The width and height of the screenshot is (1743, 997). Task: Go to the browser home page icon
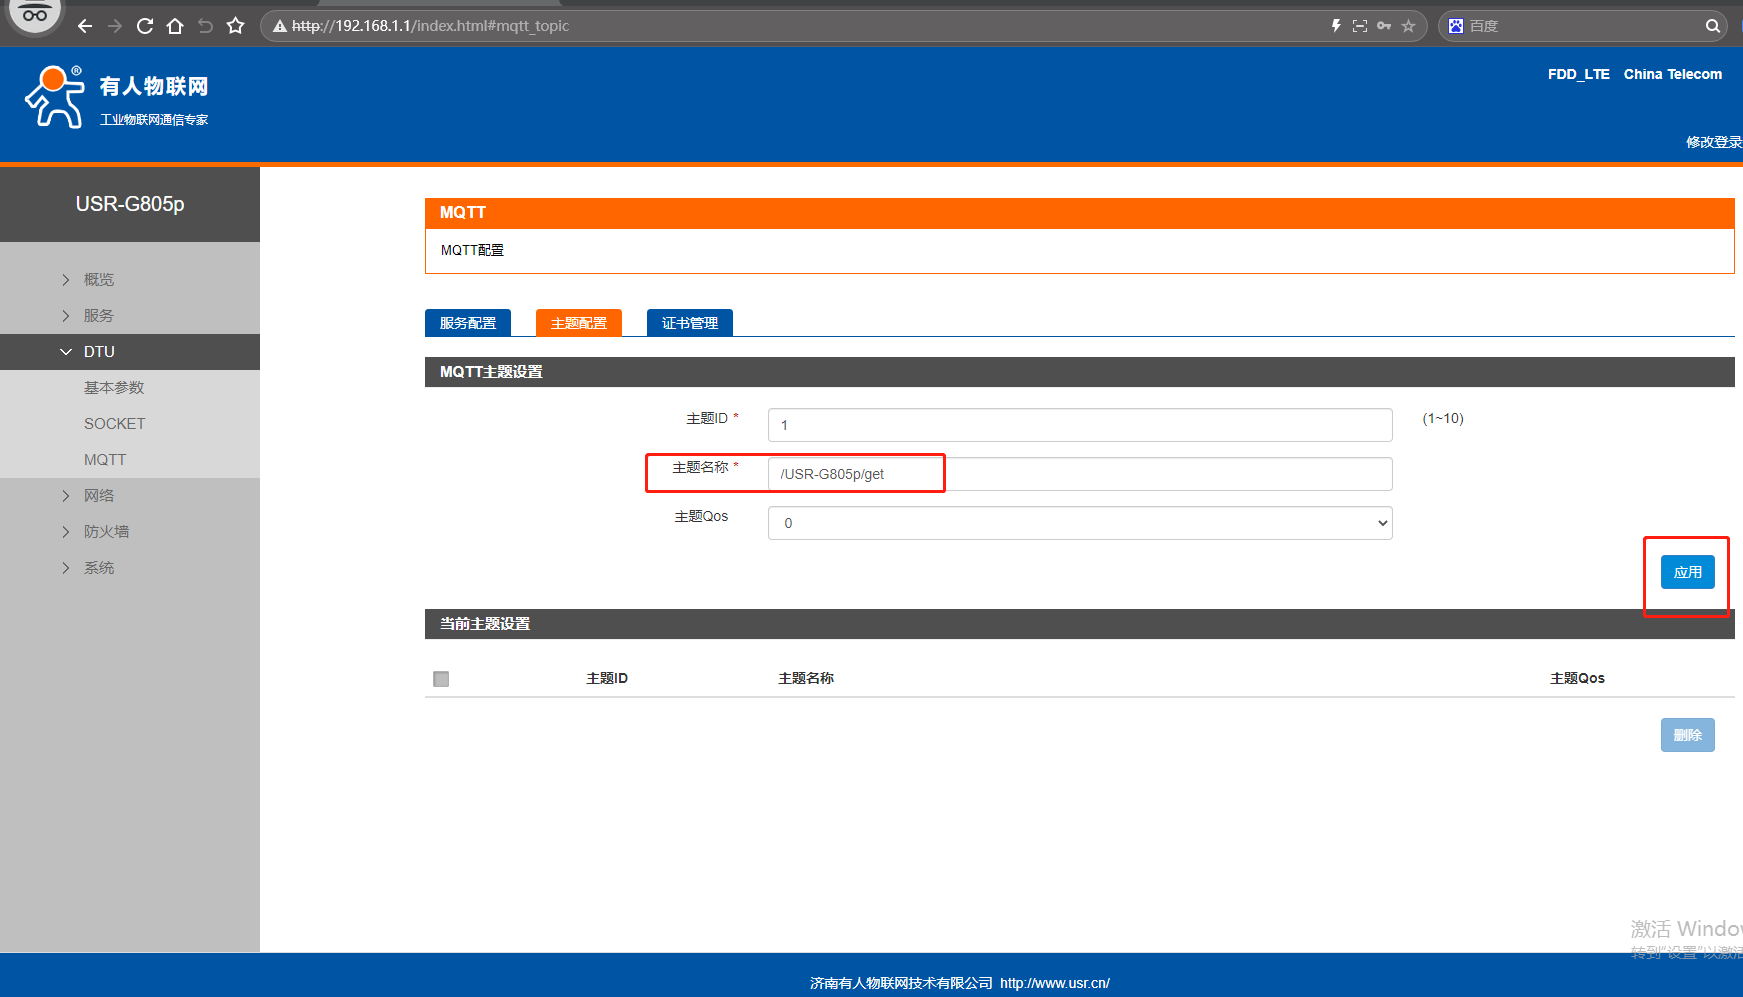click(x=175, y=26)
